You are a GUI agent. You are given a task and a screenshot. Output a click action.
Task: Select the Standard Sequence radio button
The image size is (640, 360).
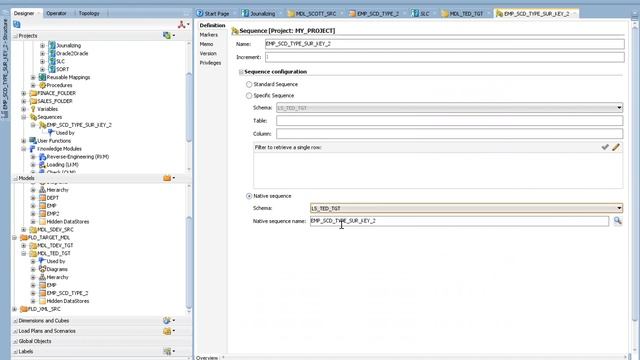(x=249, y=84)
